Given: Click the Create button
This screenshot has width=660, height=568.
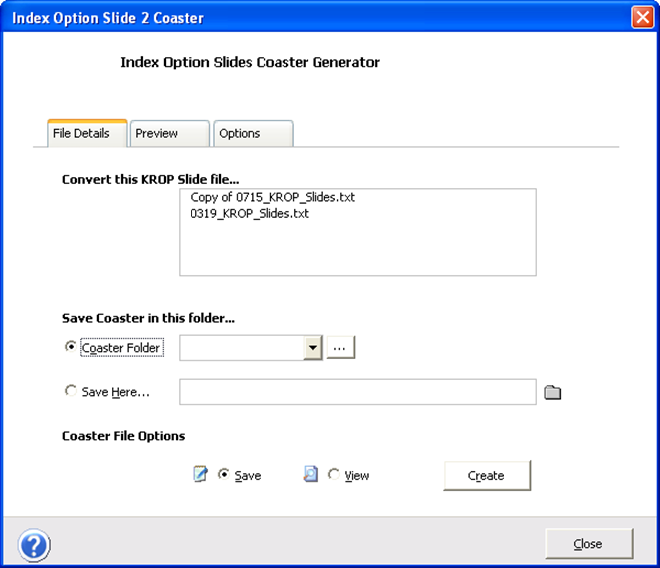Looking at the screenshot, I should (487, 475).
